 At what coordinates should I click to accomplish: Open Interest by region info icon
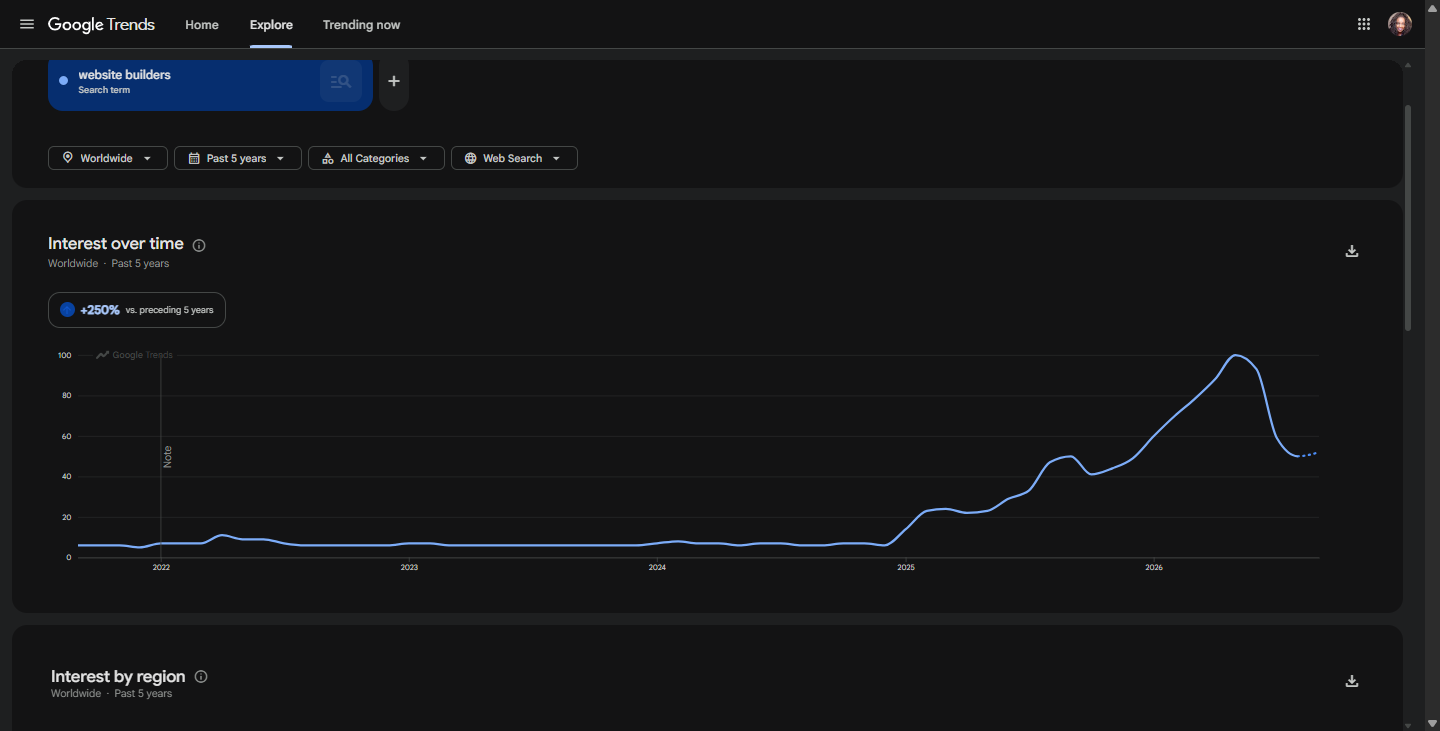pos(201,677)
